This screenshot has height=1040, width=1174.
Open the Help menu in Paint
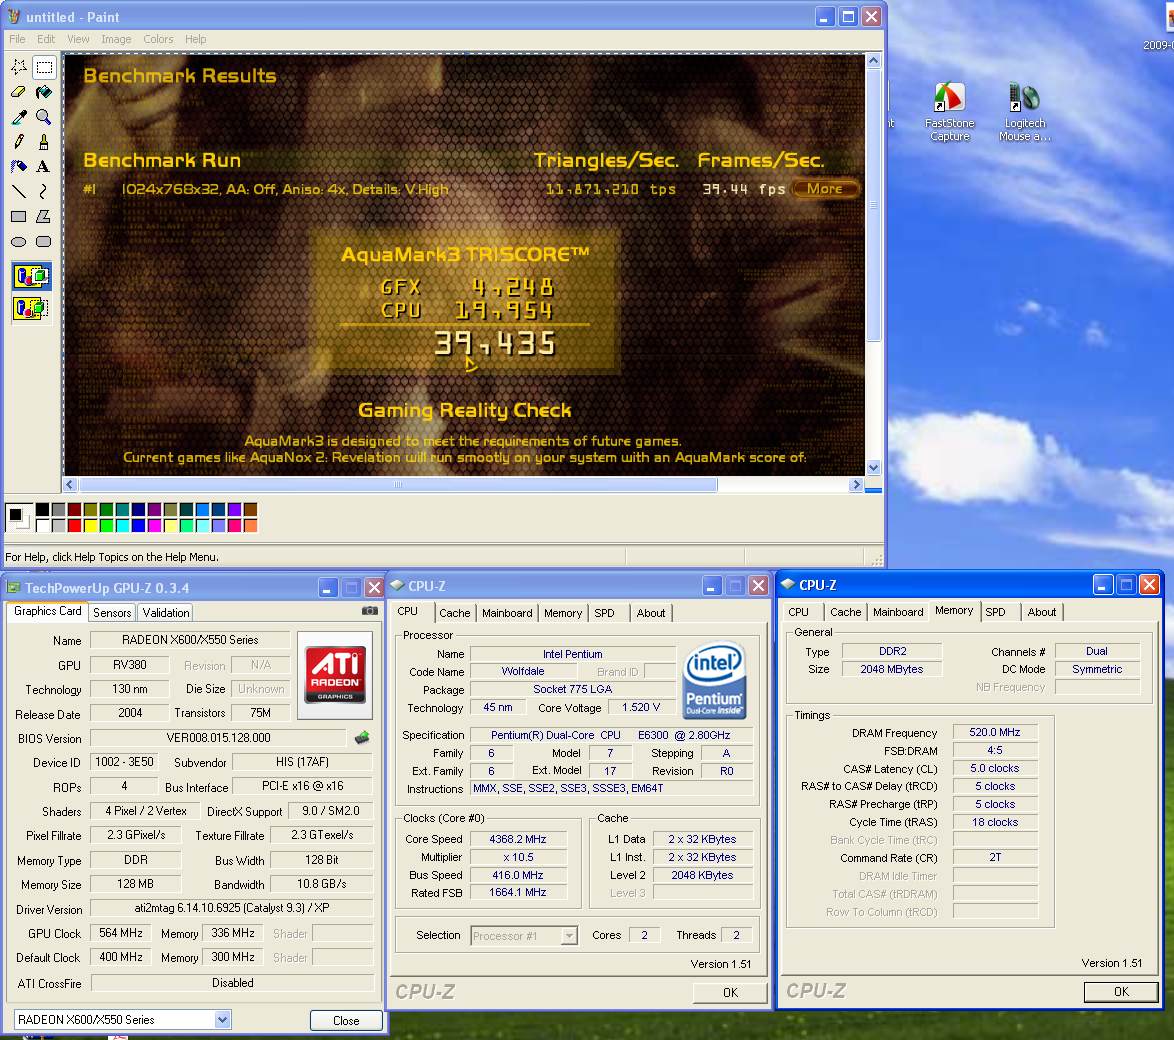pos(195,39)
